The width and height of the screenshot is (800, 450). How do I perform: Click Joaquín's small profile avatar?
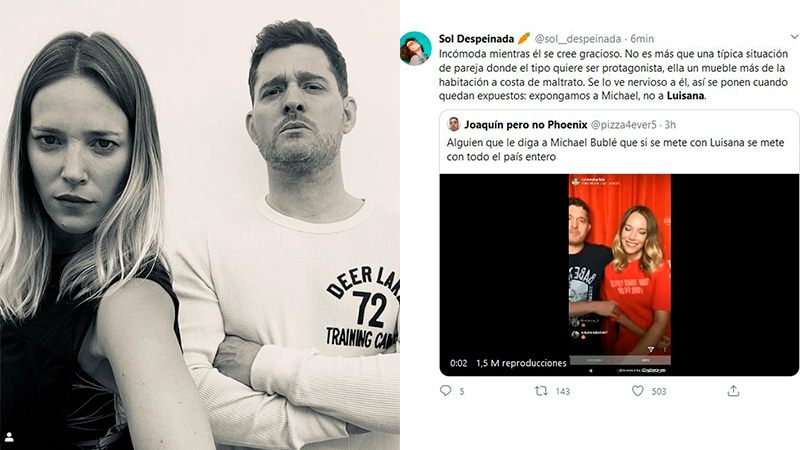(x=453, y=124)
